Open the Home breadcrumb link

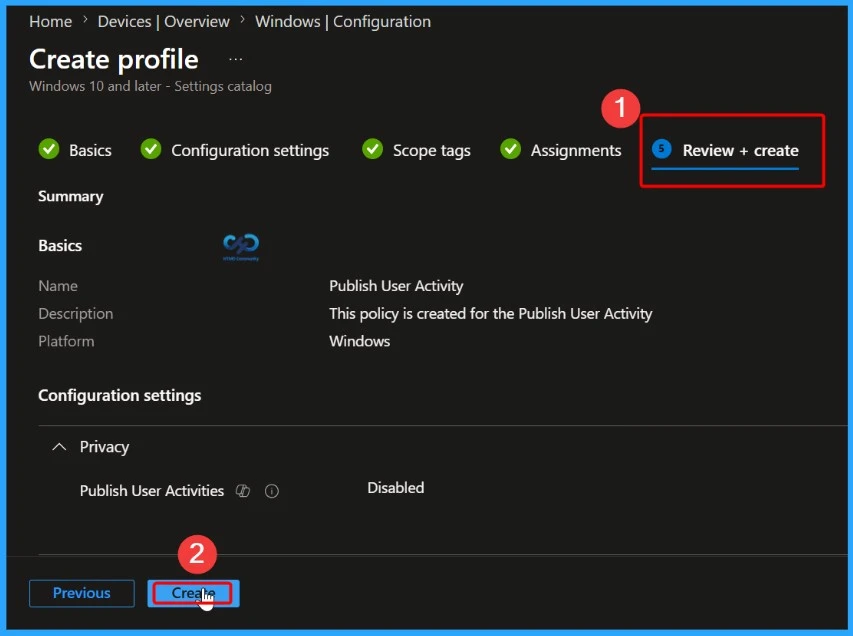click(51, 22)
